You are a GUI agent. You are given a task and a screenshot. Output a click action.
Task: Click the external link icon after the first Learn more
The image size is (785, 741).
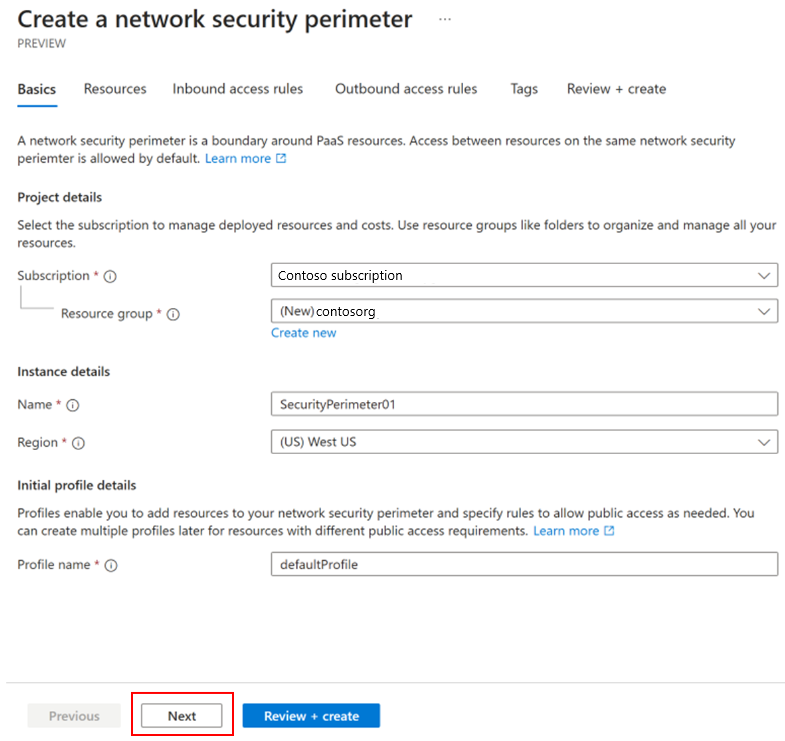(281, 158)
